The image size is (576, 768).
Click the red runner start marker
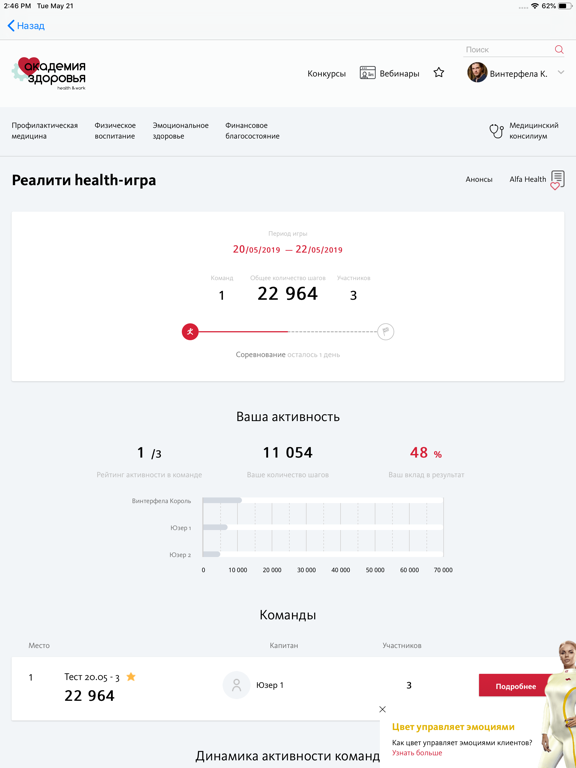pyautogui.click(x=190, y=332)
